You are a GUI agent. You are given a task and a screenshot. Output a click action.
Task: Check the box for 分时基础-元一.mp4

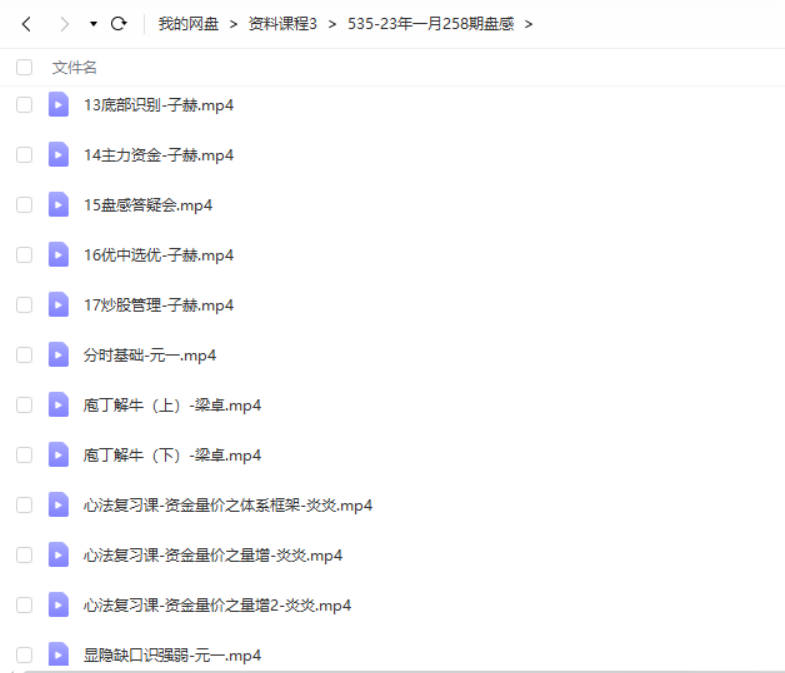[24, 355]
